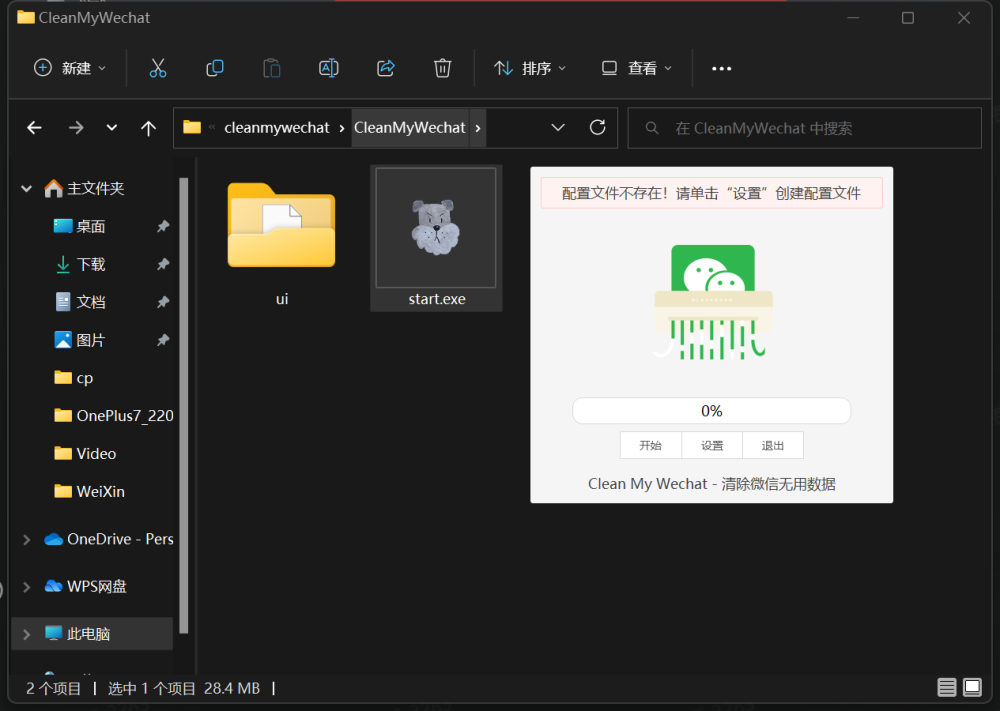Open the three-dot more options menu
The image size is (1000, 711).
pos(721,68)
